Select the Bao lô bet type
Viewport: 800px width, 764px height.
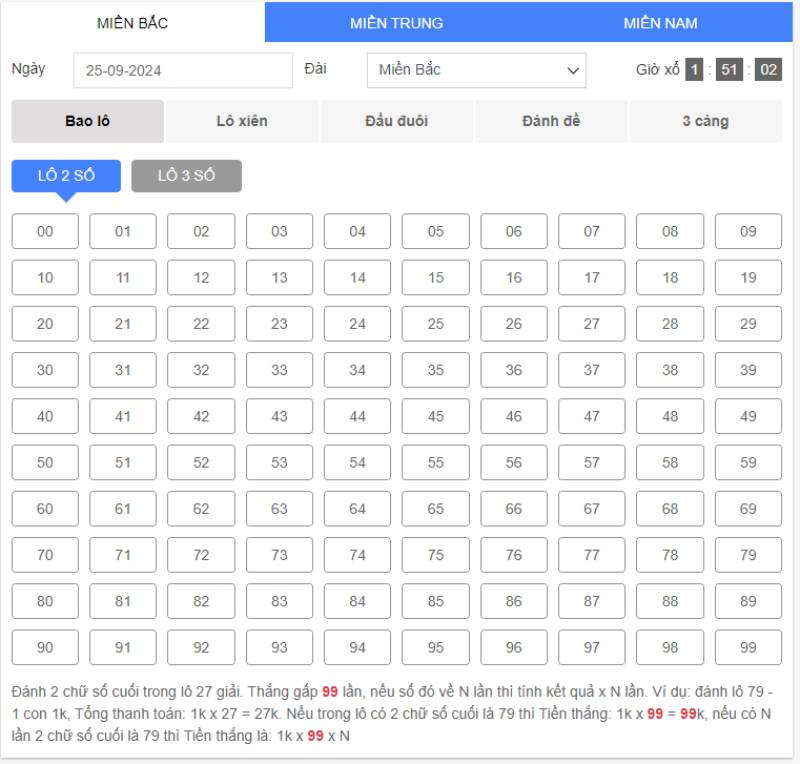click(x=88, y=121)
